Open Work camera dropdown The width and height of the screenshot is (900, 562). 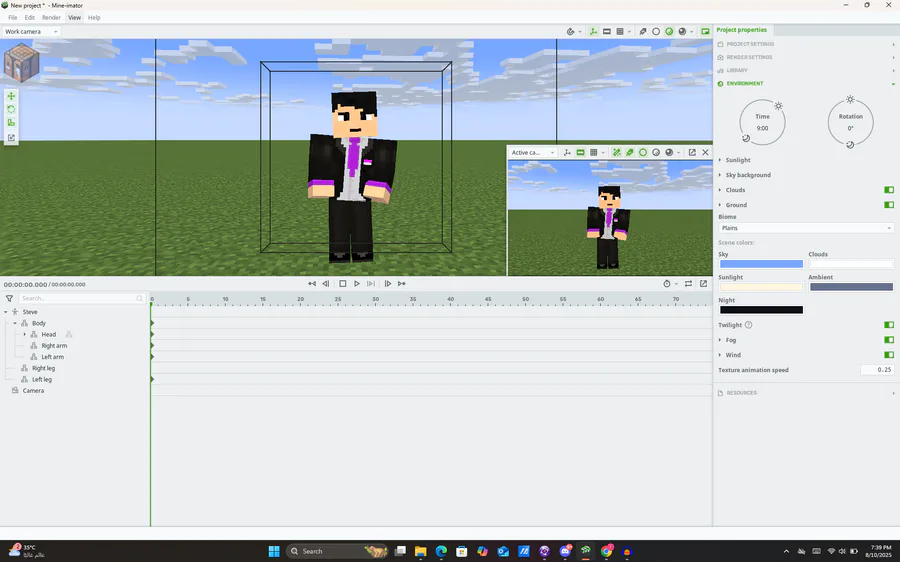32,32
